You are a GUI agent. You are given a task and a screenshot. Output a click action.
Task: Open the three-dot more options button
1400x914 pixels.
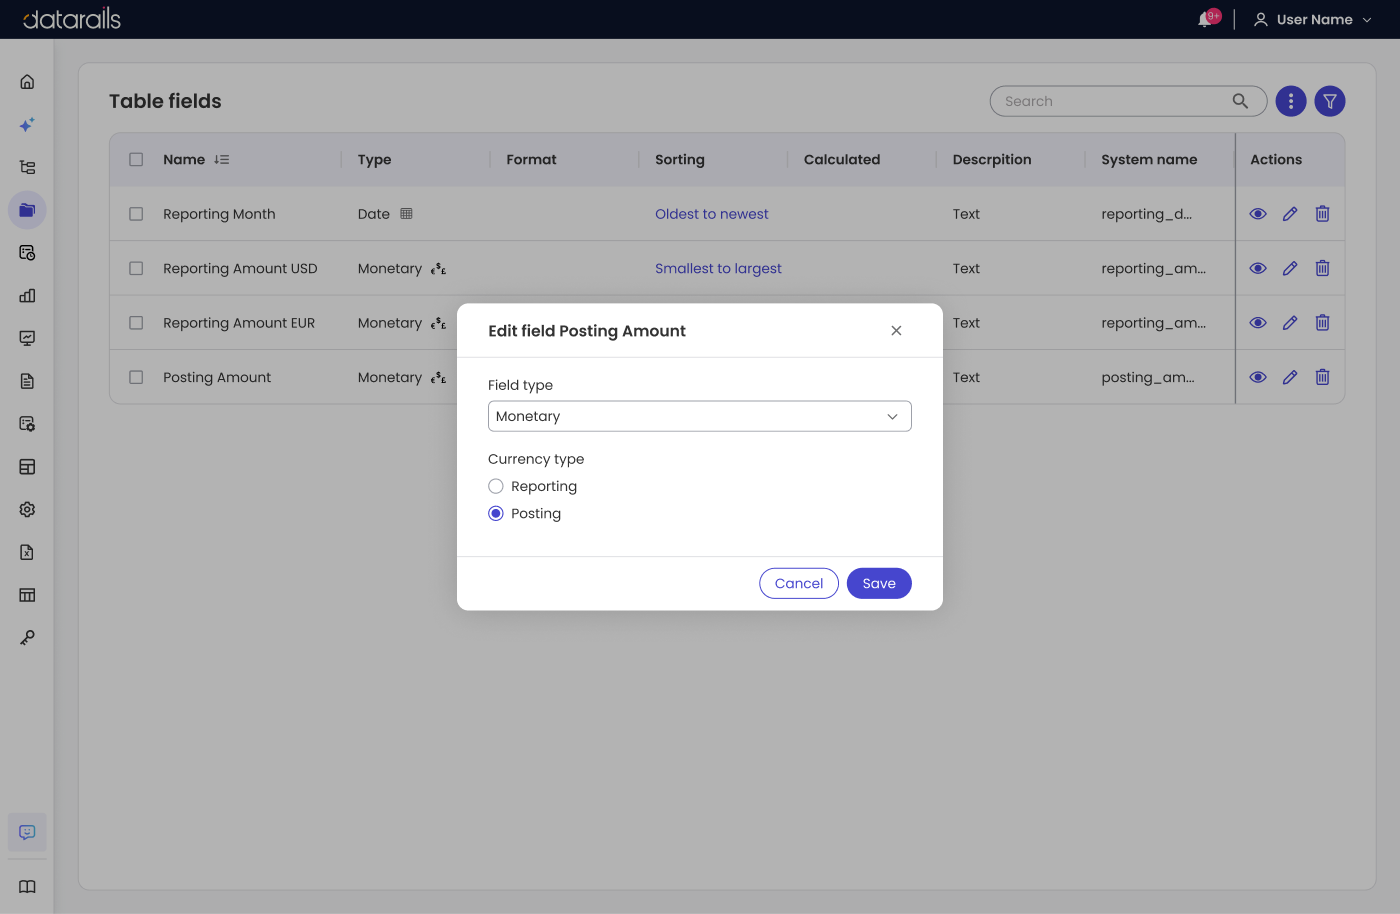click(x=1291, y=101)
